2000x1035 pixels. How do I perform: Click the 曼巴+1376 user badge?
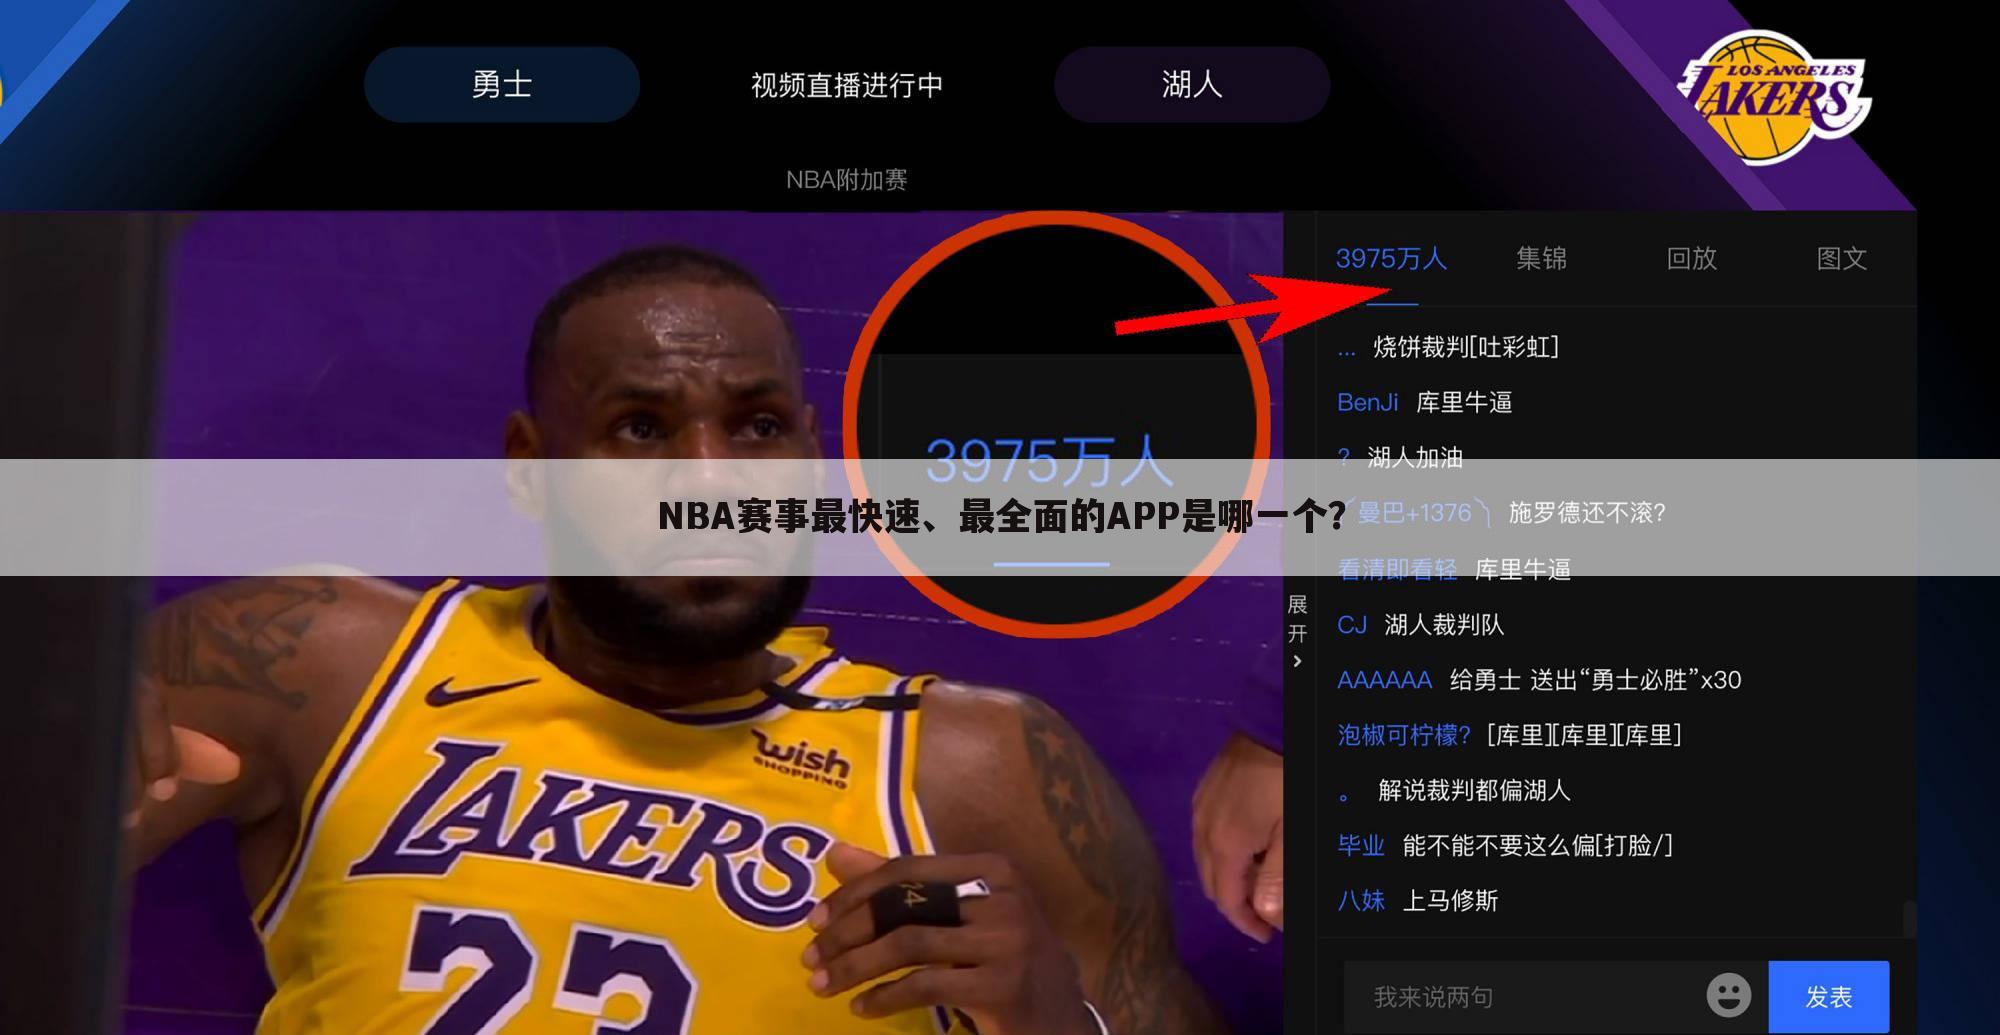(1414, 513)
